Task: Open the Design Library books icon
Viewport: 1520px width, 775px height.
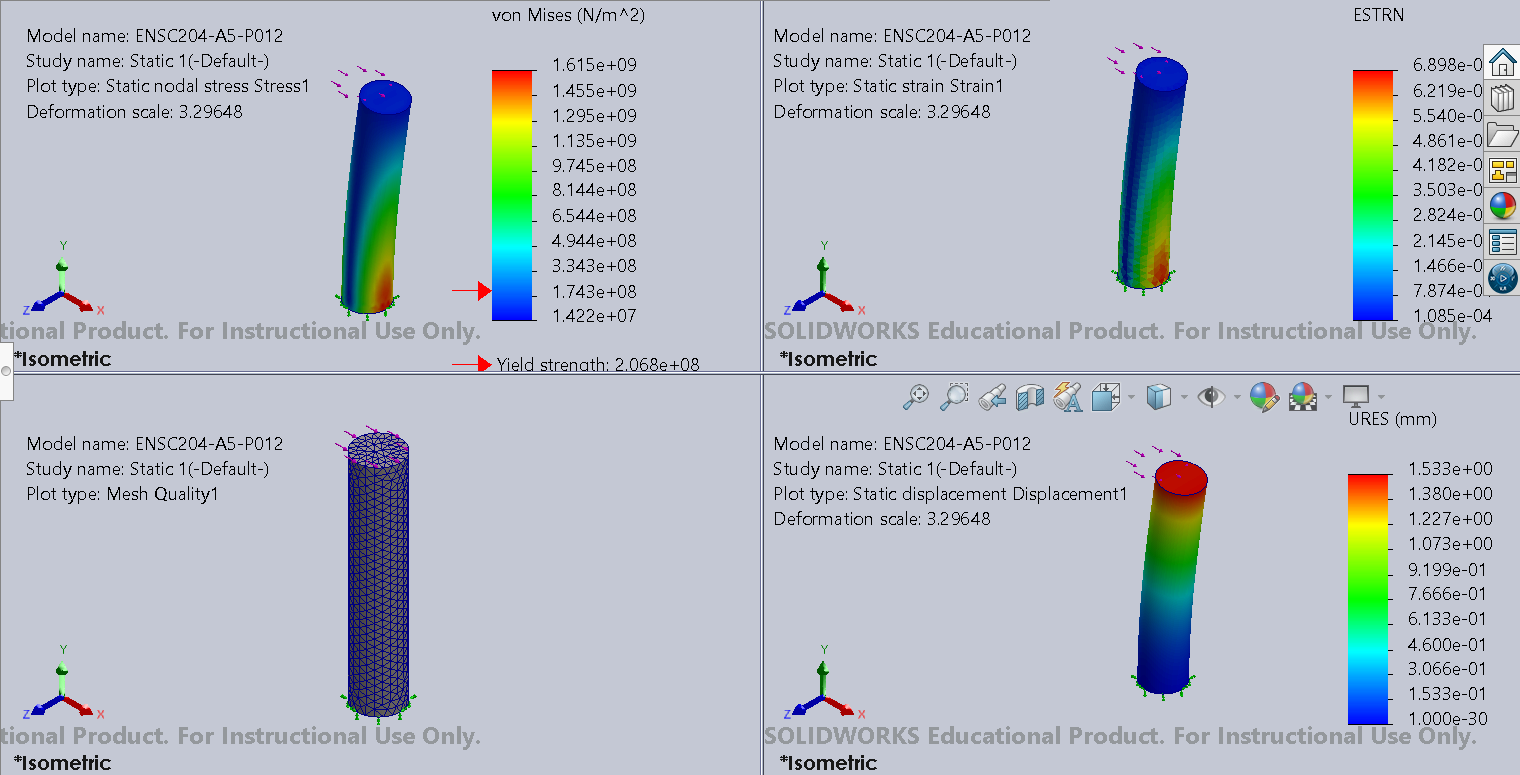Action: (1502, 98)
